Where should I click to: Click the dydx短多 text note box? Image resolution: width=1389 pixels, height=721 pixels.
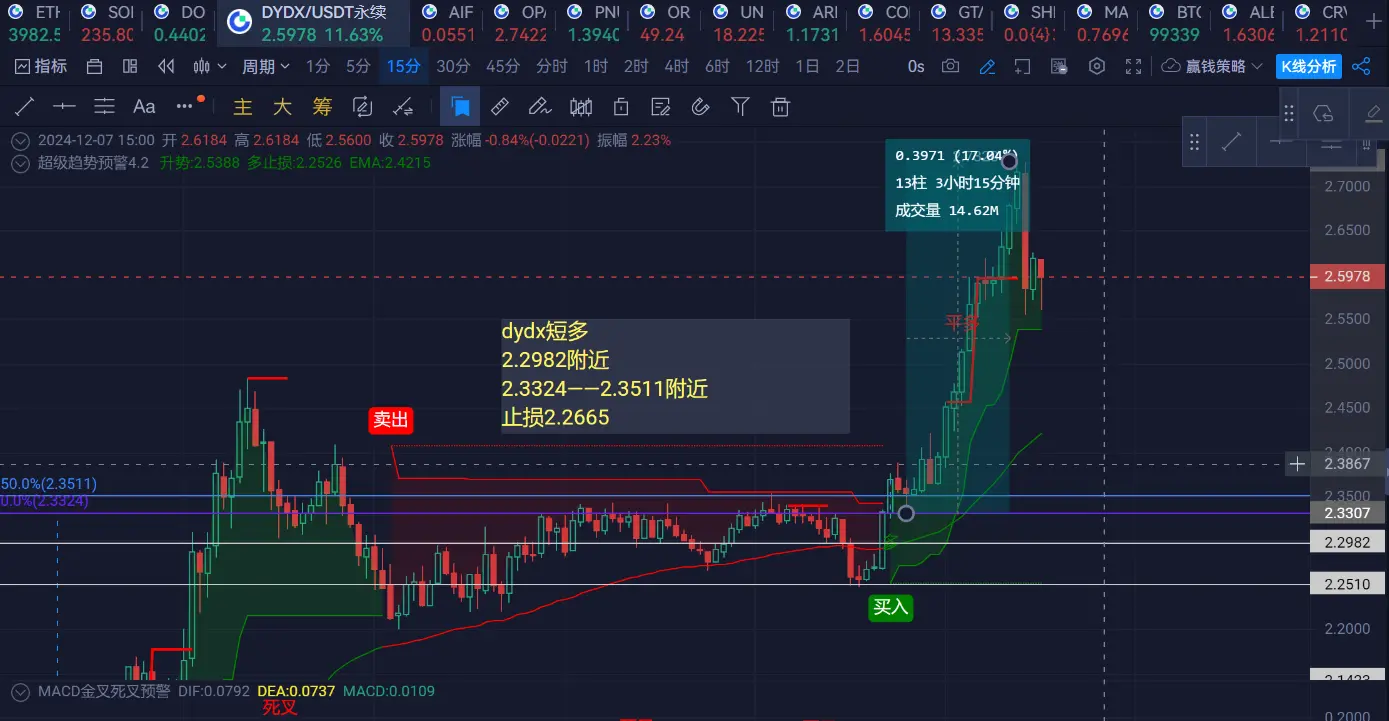point(675,376)
